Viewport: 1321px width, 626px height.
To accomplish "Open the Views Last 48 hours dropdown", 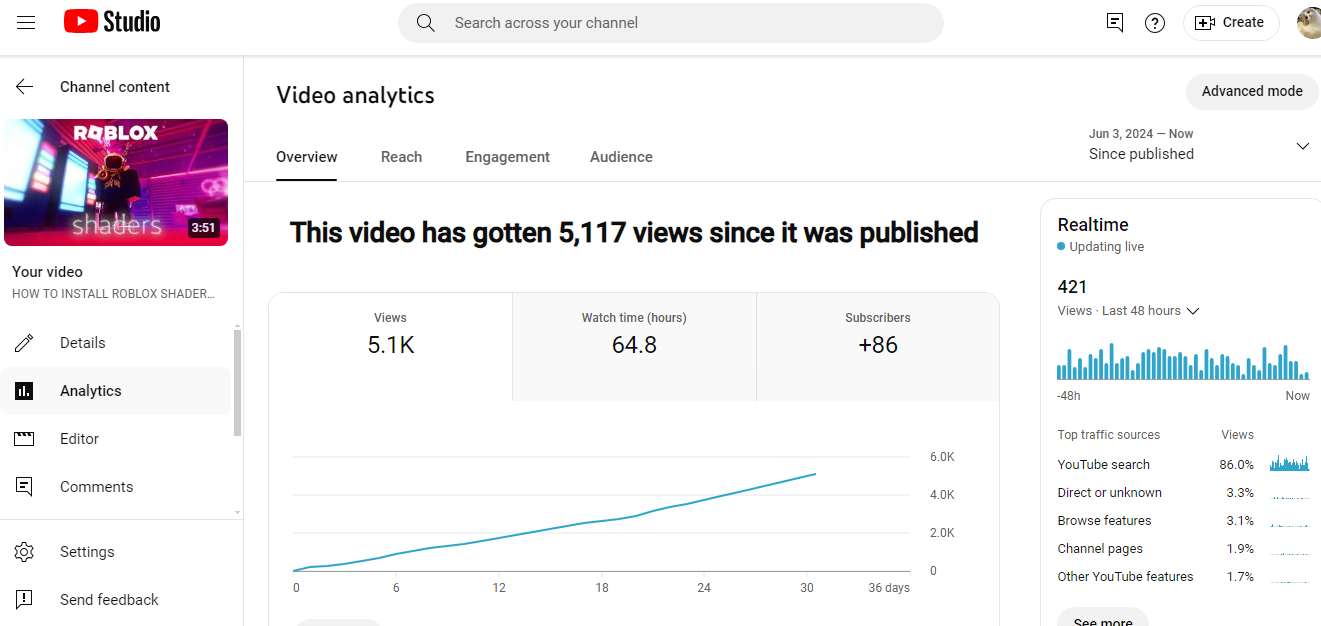I will coord(1128,311).
